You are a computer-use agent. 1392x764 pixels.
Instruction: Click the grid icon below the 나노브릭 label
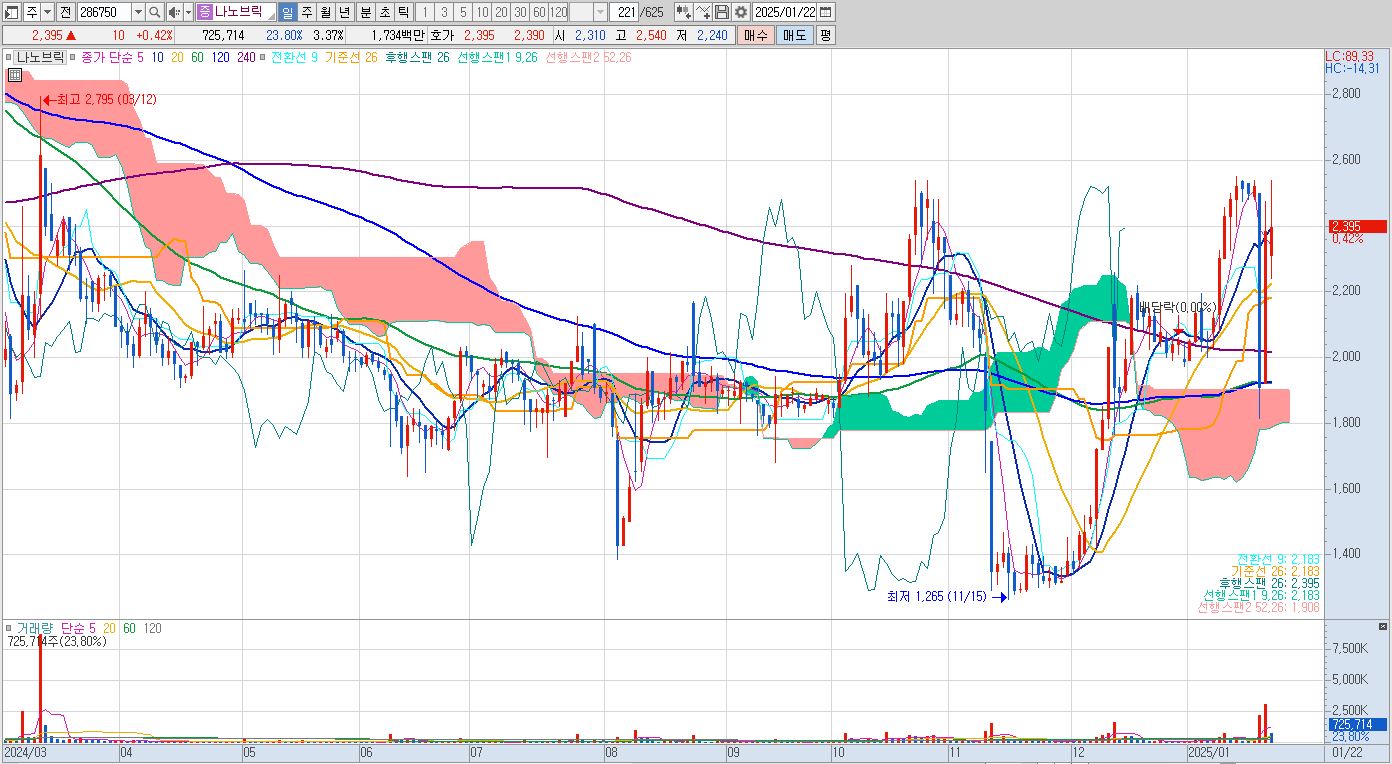pyautogui.click(x=15, y=74)
